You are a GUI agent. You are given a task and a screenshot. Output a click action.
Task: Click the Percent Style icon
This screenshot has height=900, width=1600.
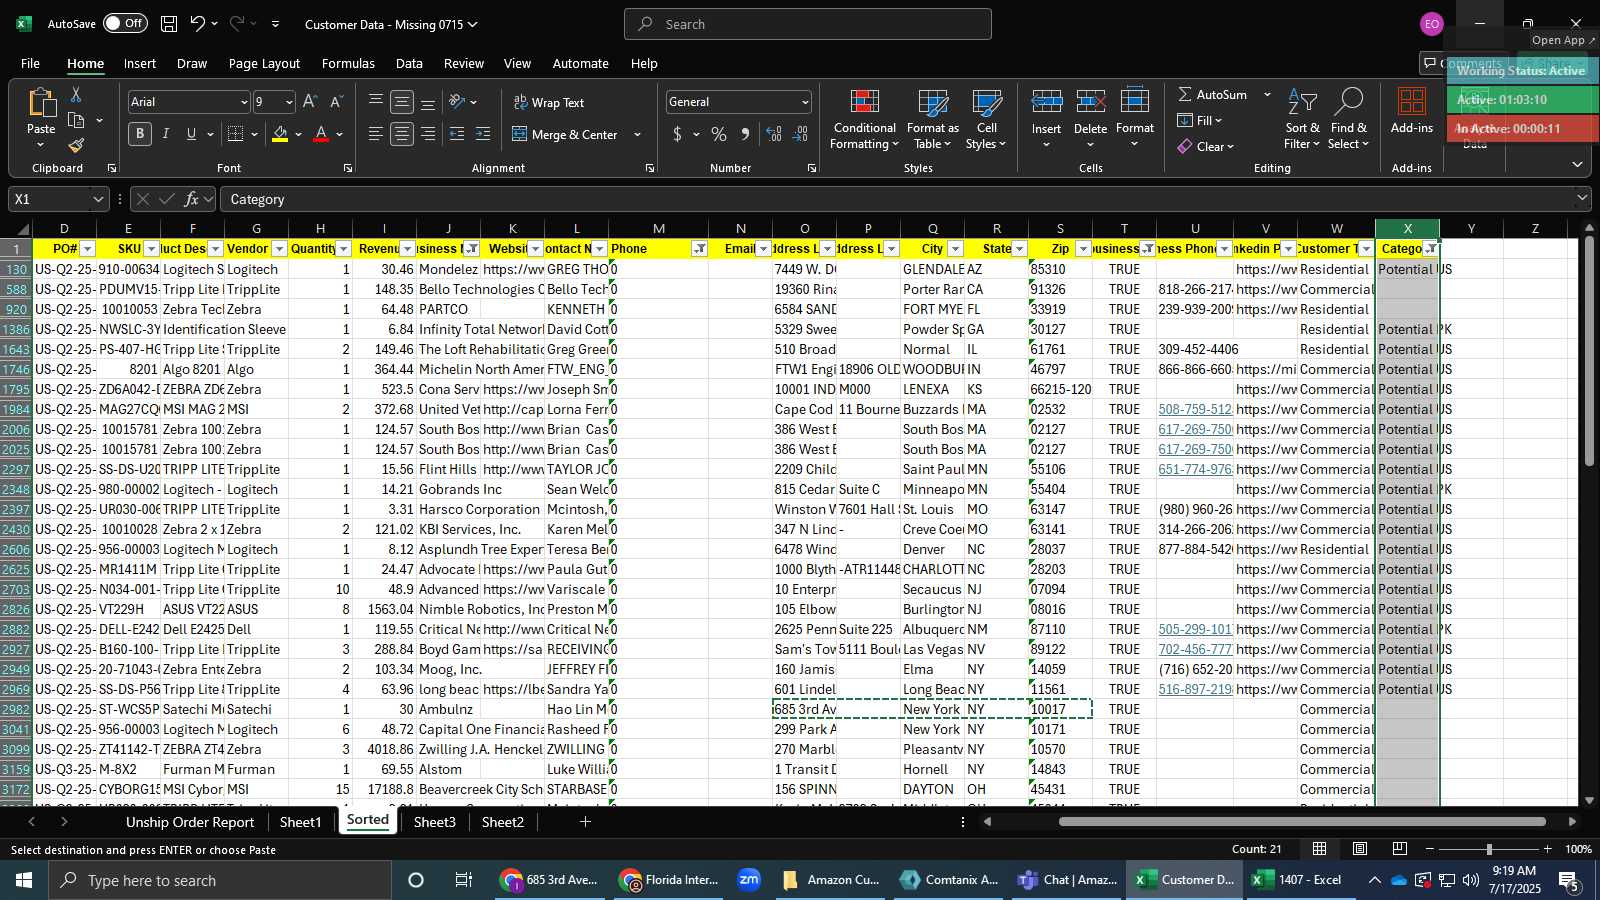pos(719,134)
